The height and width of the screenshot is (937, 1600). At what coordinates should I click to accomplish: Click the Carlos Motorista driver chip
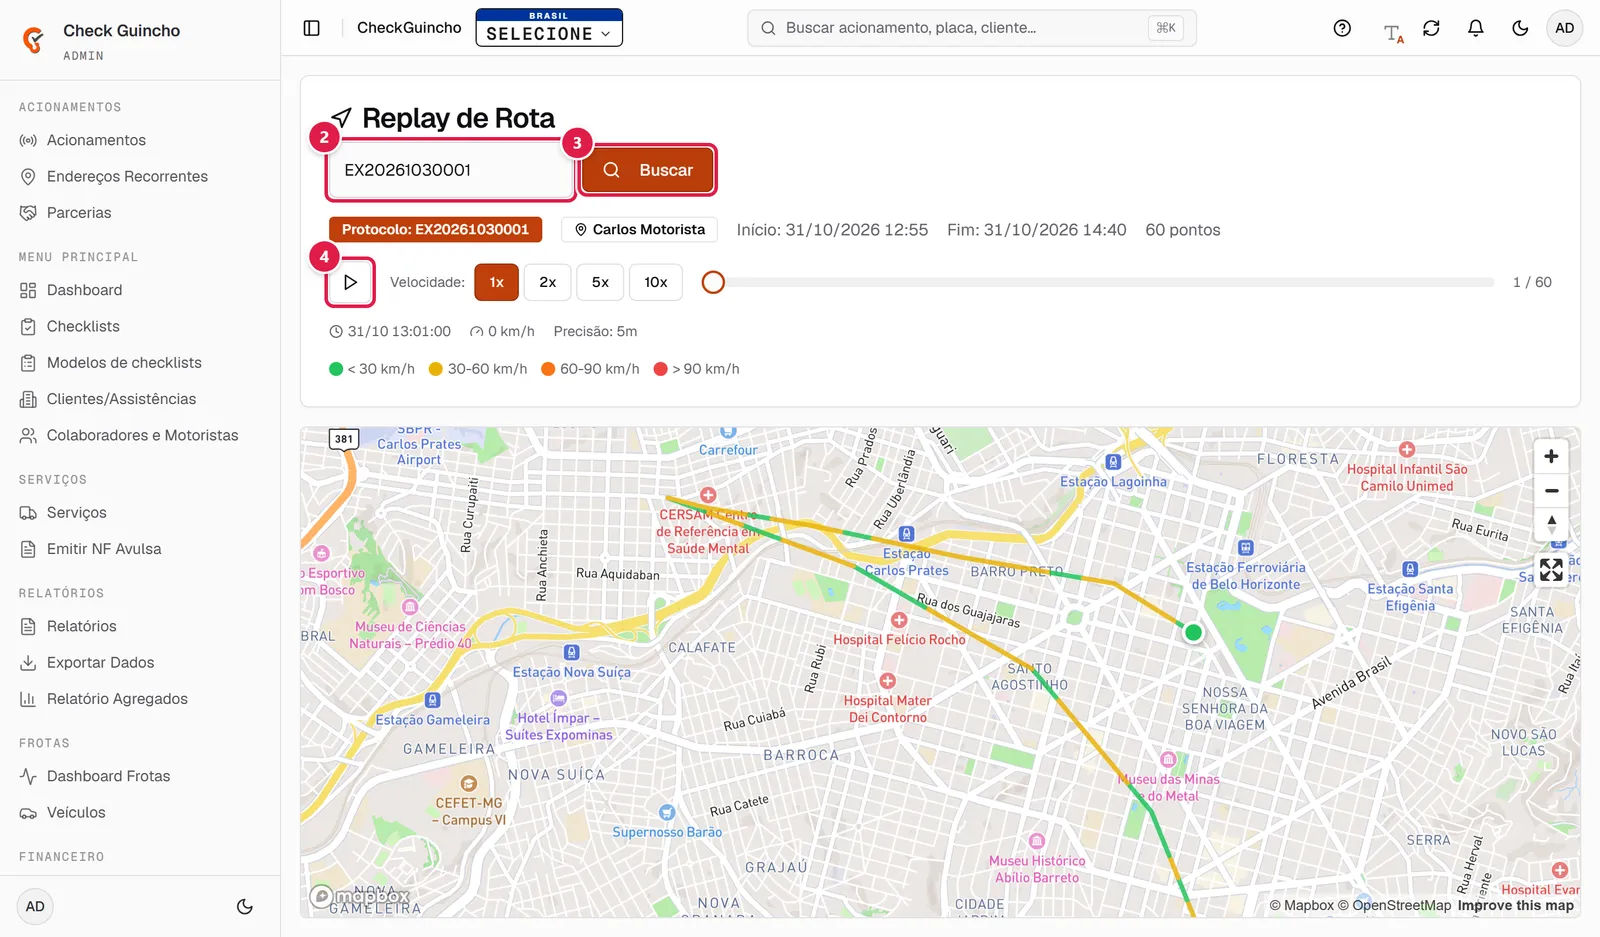pos(639,230)
